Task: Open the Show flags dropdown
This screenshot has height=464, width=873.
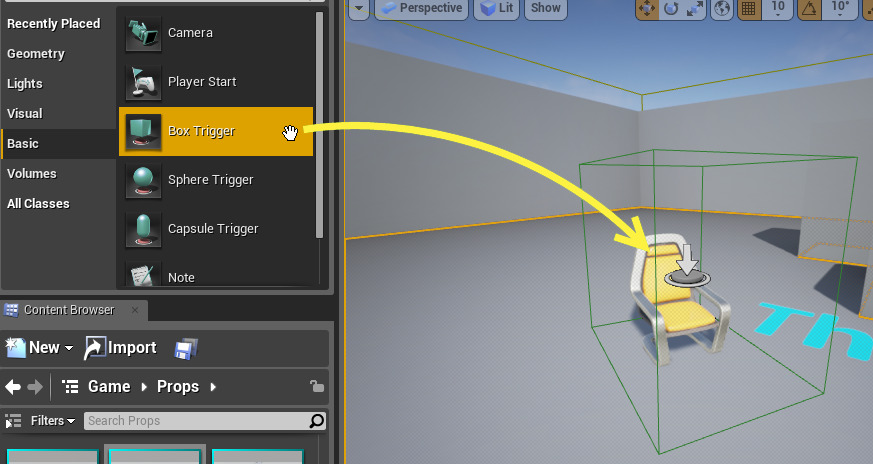Action: (546, 8)
